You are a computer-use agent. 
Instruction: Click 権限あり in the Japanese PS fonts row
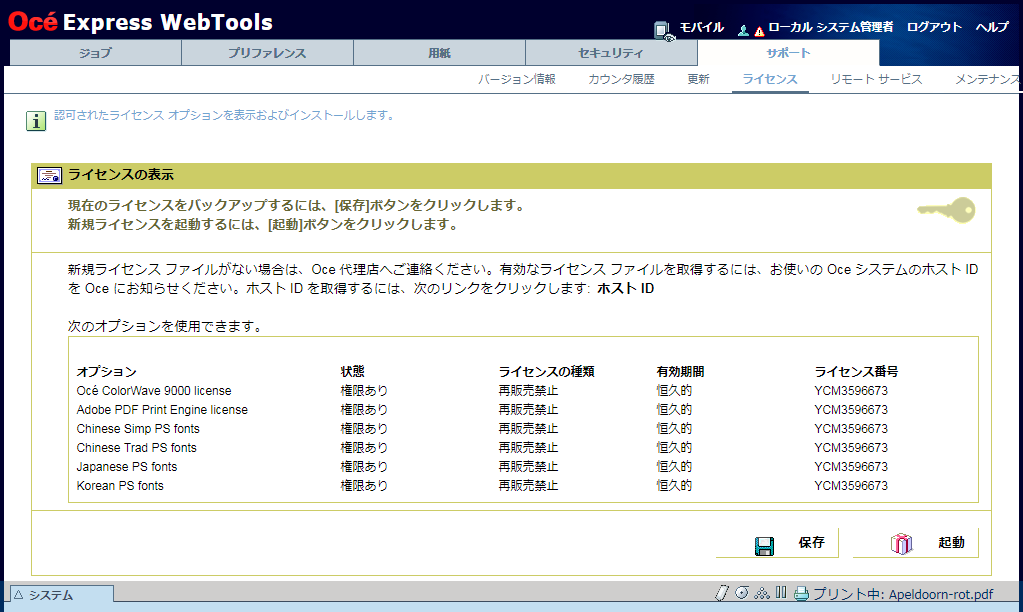point(364,467)
